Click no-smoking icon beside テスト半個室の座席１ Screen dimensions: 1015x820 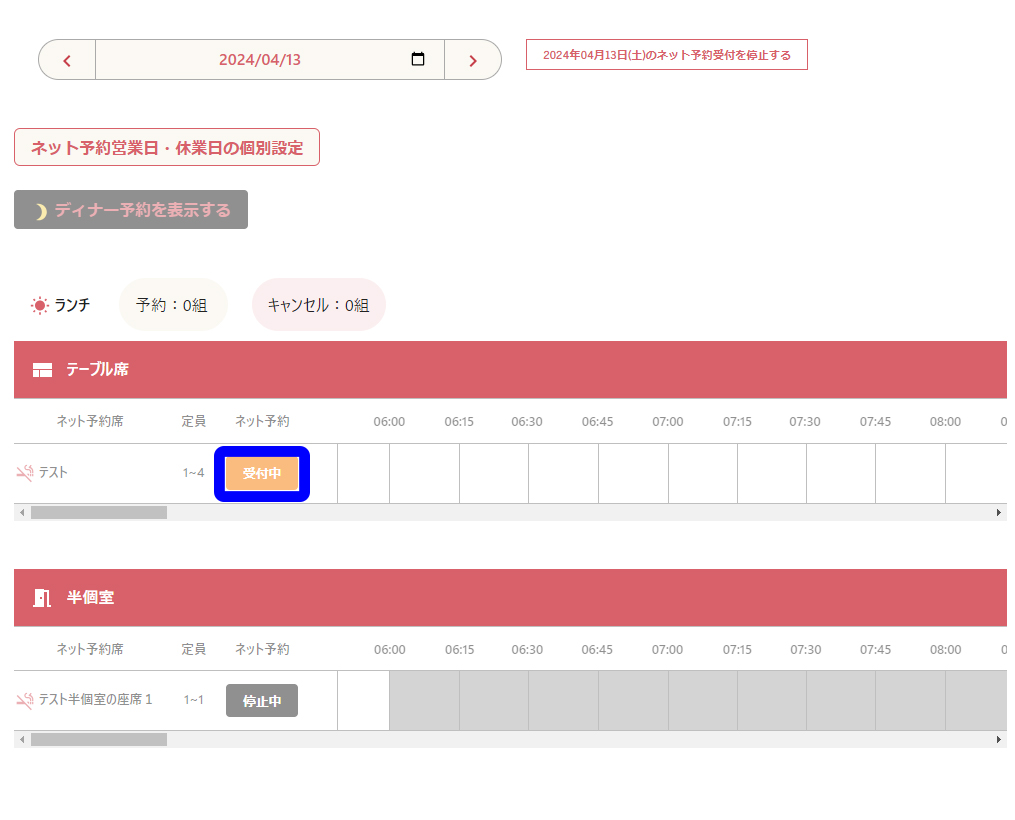[x=25, y=700]
